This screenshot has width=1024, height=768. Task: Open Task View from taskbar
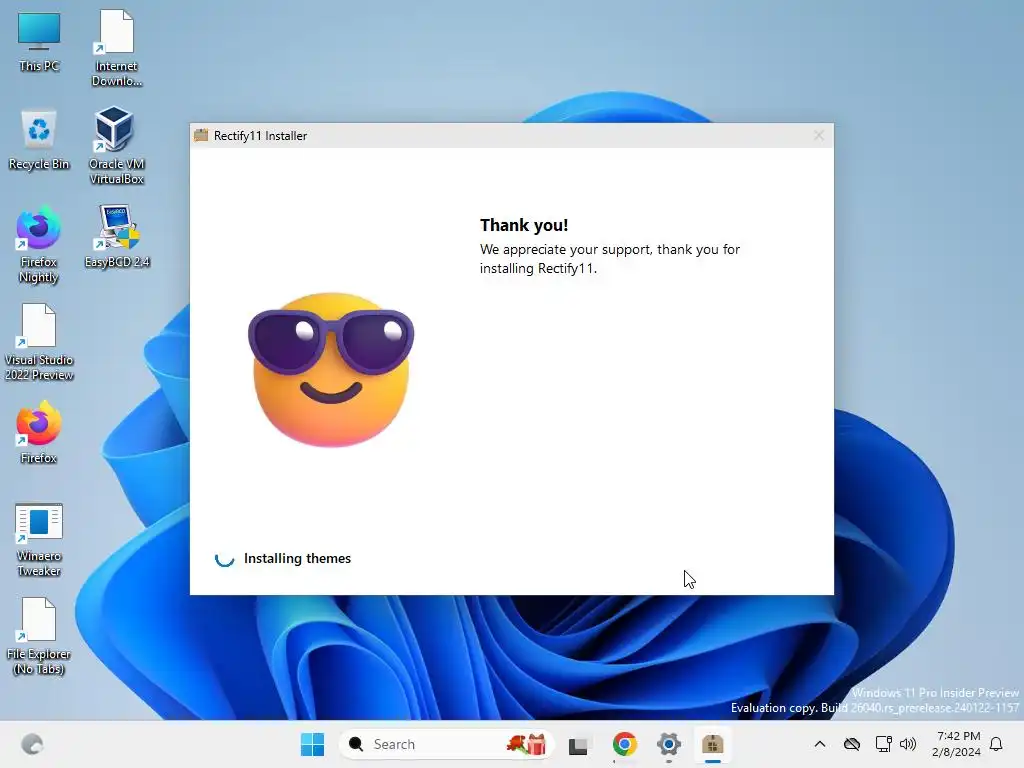tap(579, 744)
